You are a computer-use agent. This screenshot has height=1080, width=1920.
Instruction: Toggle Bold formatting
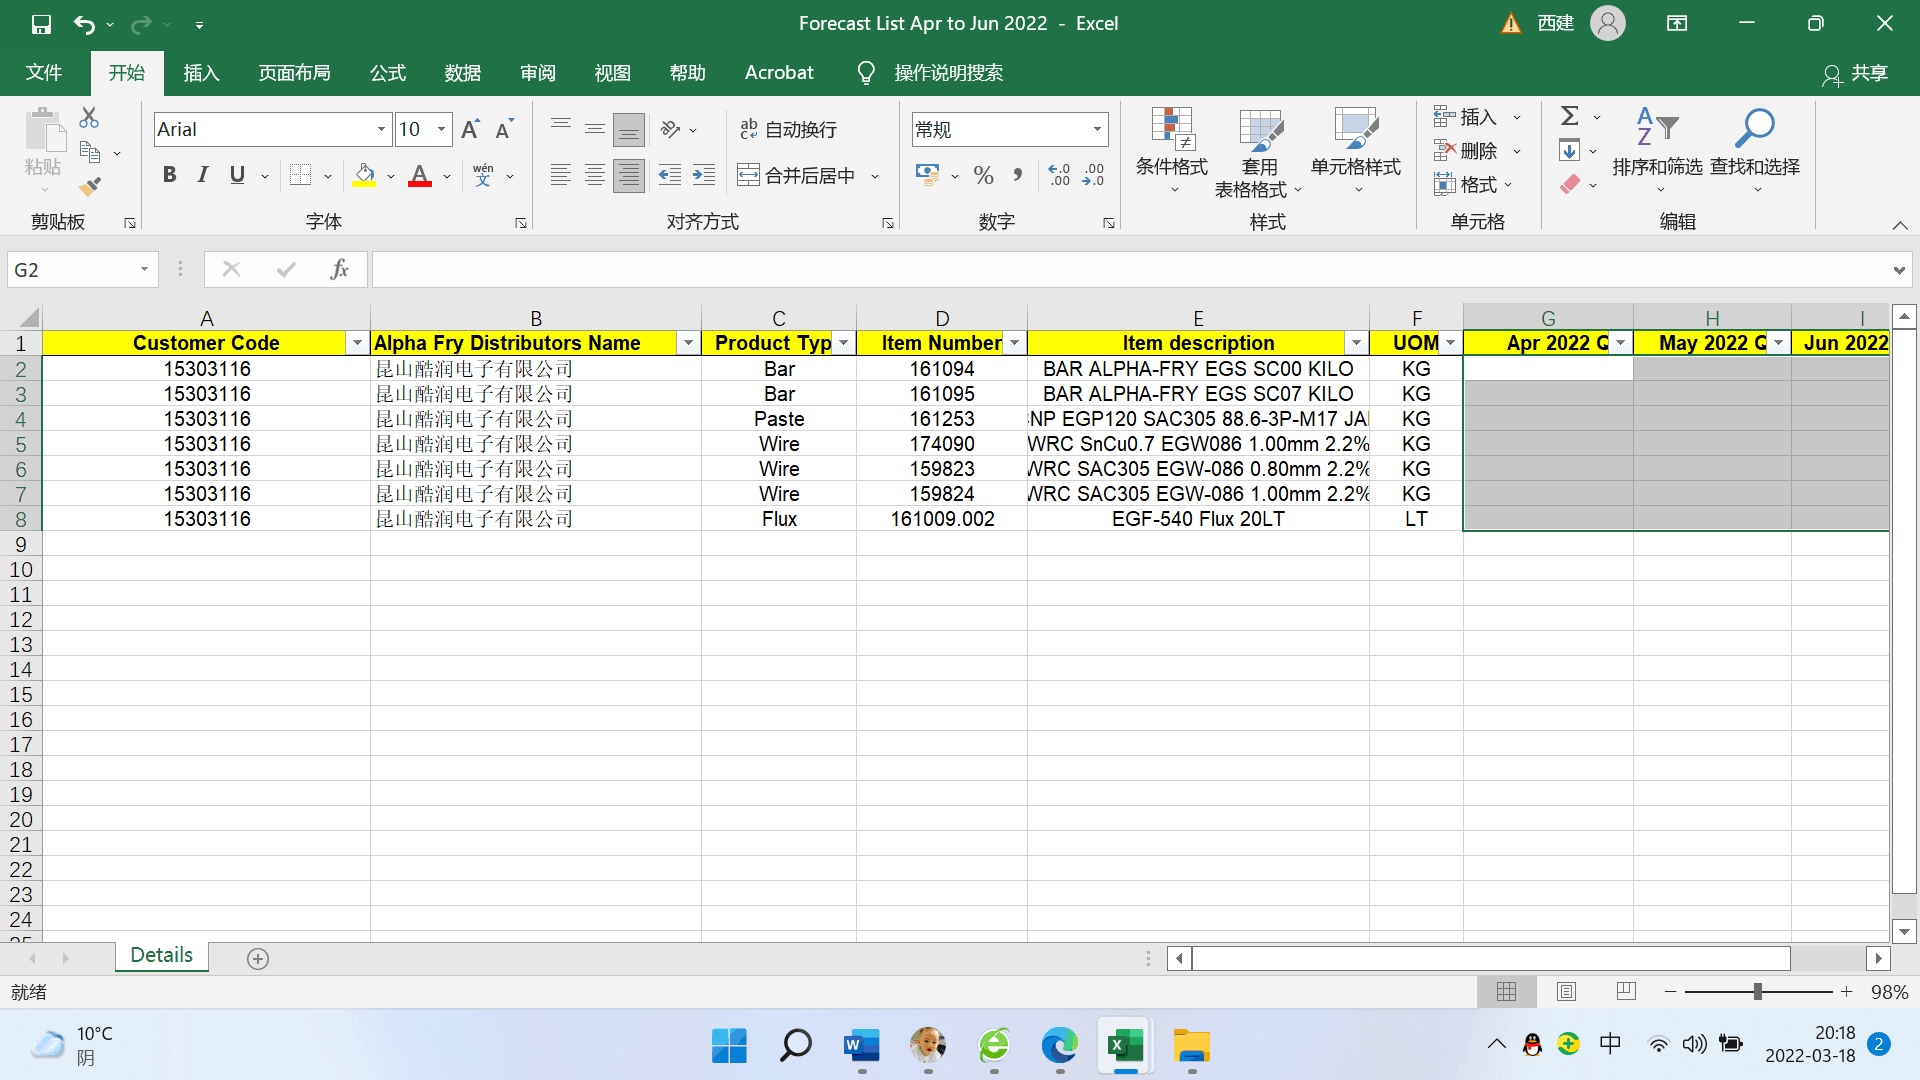(170, 175)
